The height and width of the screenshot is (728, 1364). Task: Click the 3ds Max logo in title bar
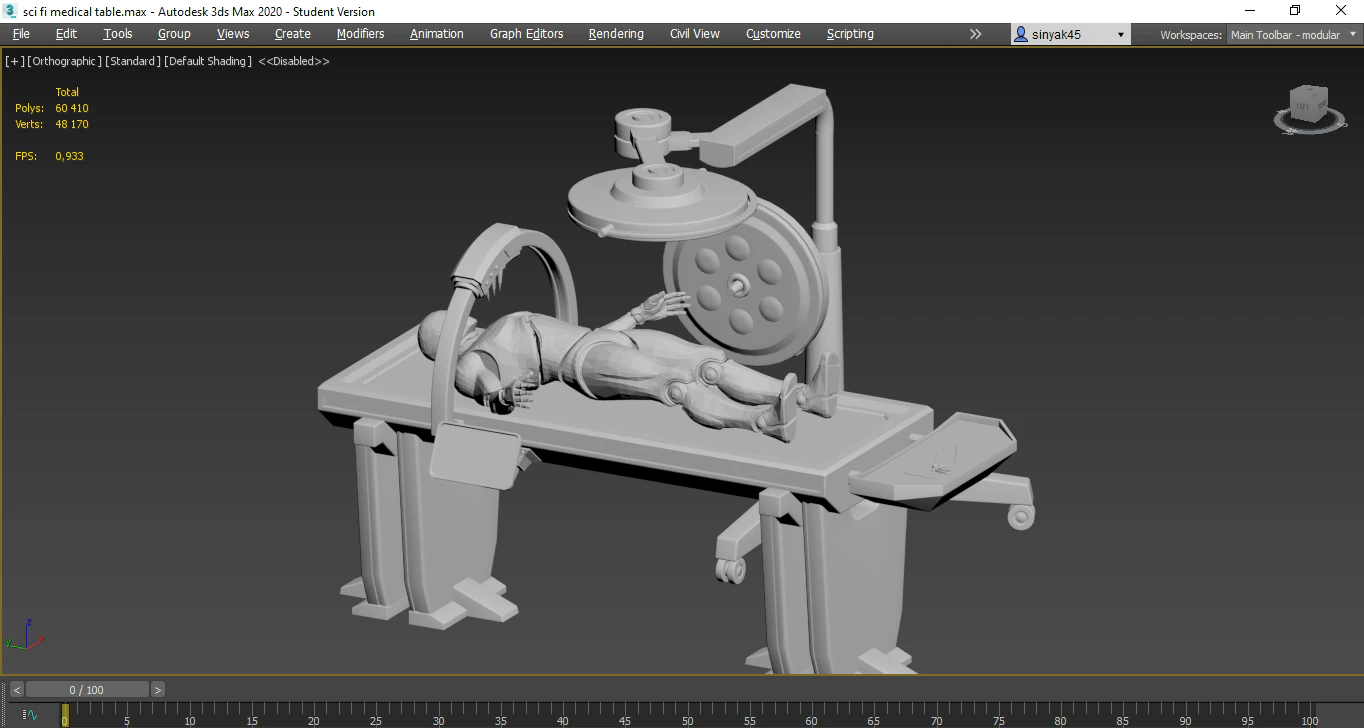[x=10, y=11]
